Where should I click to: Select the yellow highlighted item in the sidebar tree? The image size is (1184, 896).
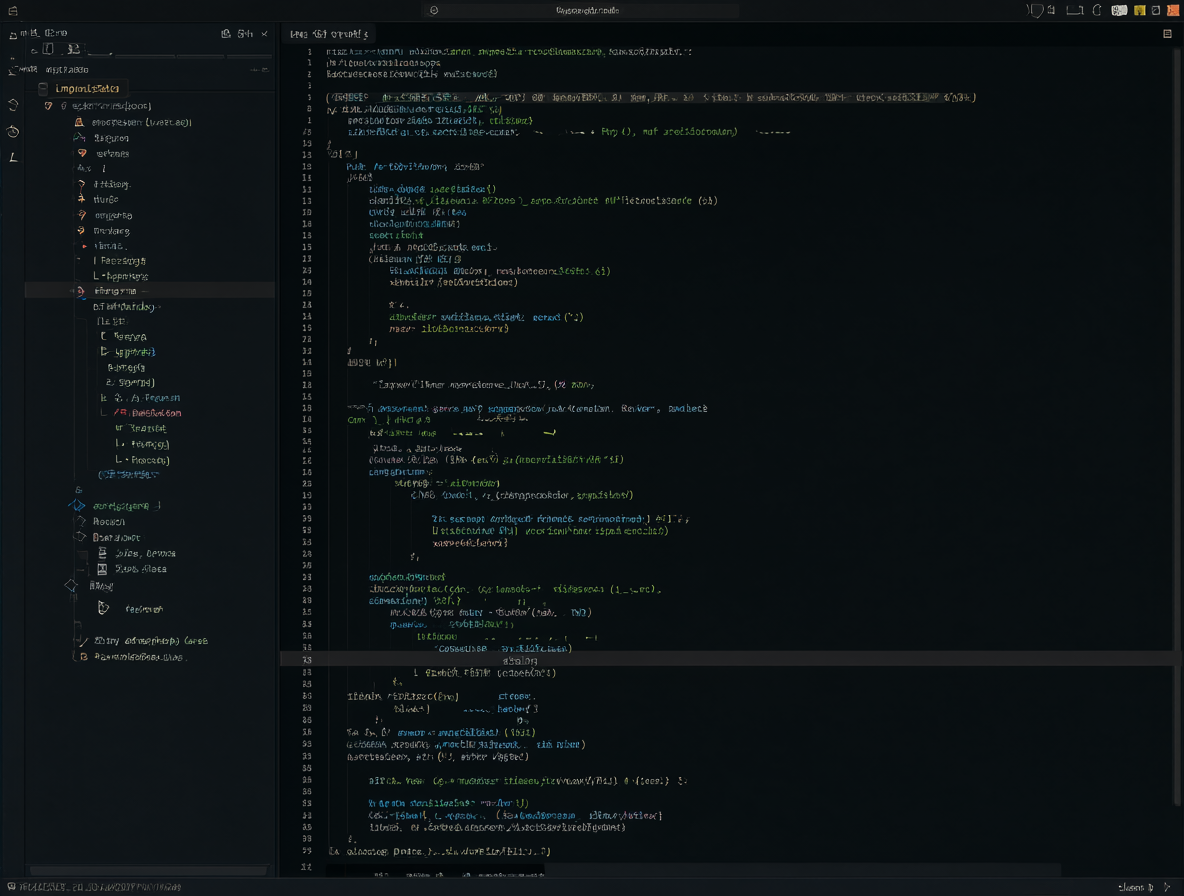tap(88, 88)
